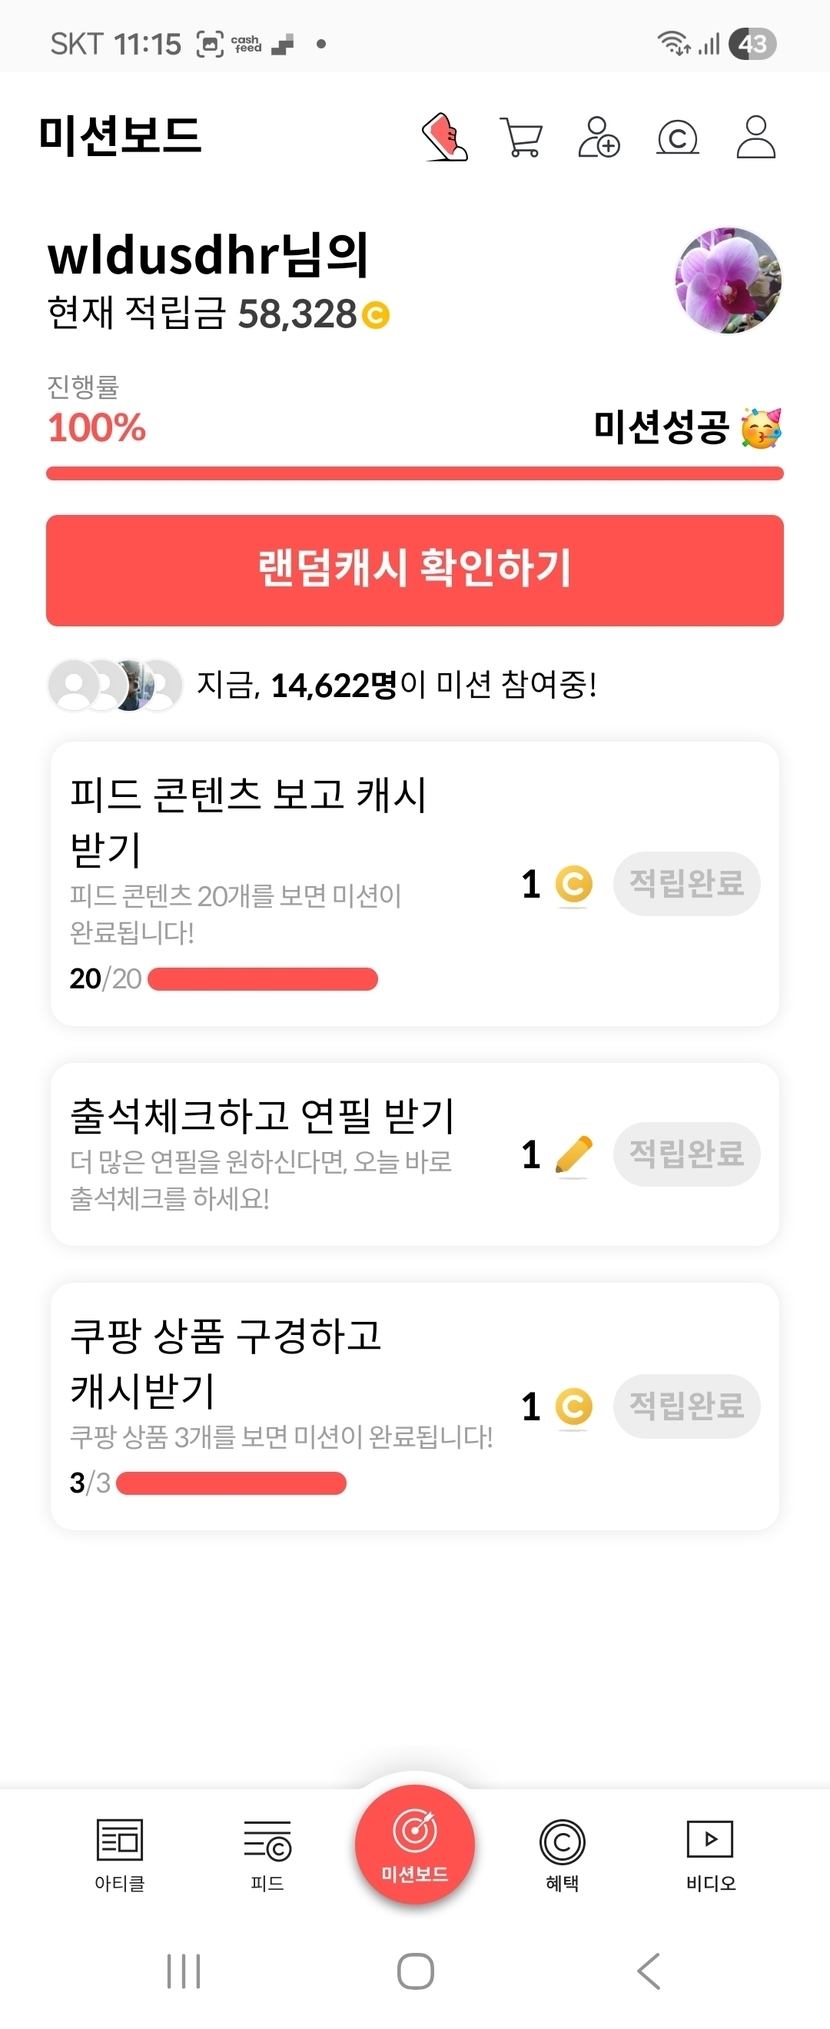Open the my profile person icon
This screenshot has height=2029, width=830.
(x=756, y=137)
